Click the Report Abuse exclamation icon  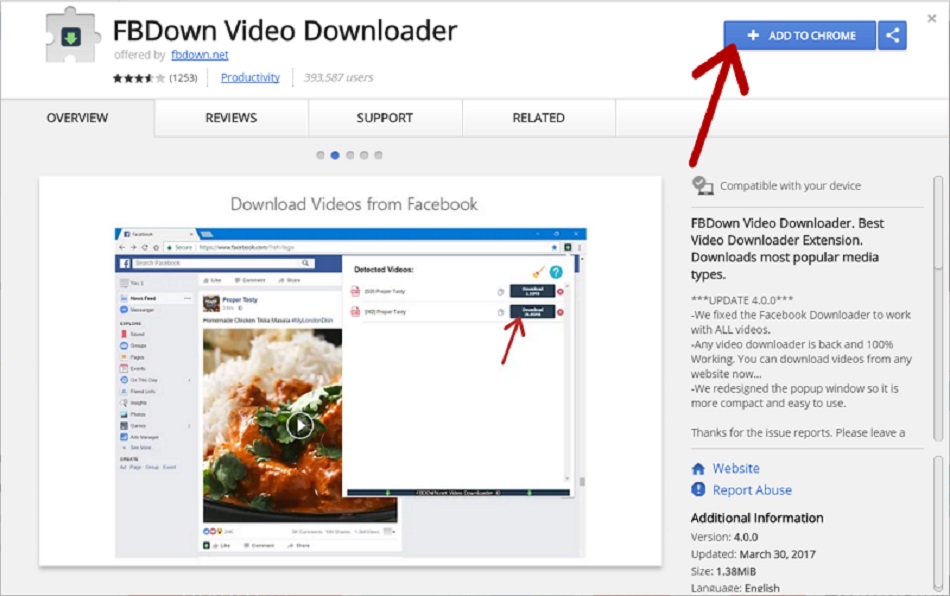(x=698, y=489)
